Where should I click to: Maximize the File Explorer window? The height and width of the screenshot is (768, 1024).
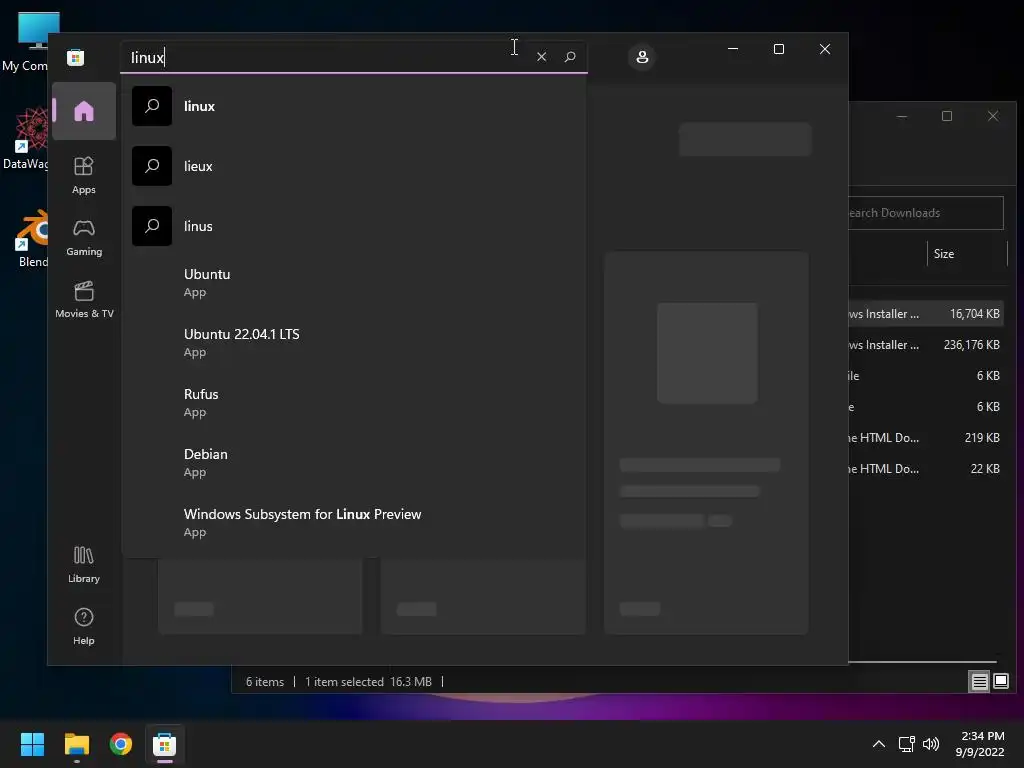coord(947,116)
